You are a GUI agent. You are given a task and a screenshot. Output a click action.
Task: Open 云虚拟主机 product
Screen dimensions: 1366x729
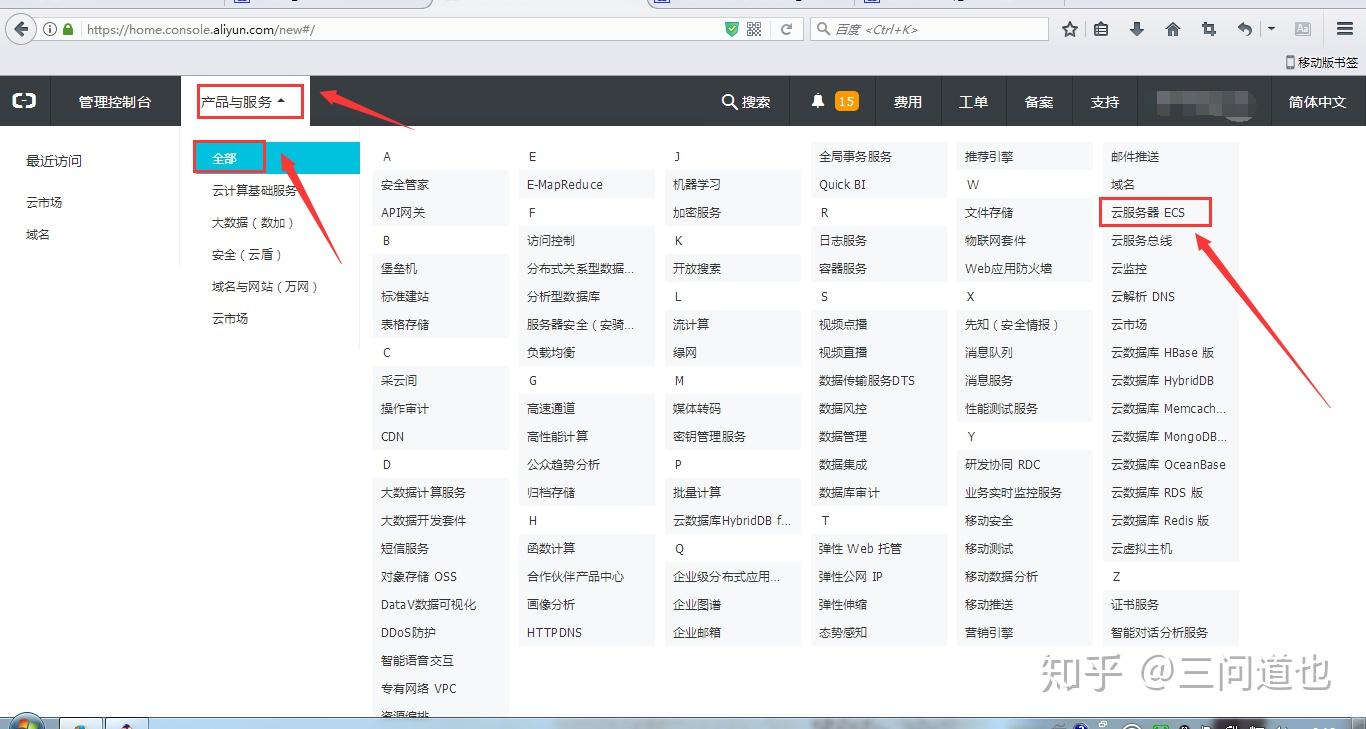(x=1142, y=548)
